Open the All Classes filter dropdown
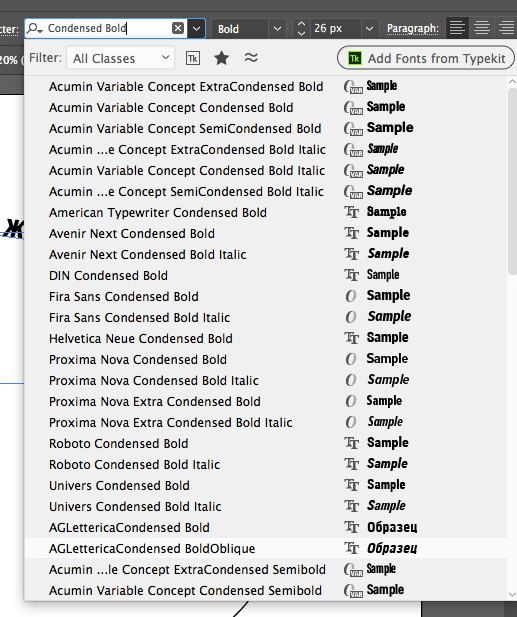 click(120, 58)
